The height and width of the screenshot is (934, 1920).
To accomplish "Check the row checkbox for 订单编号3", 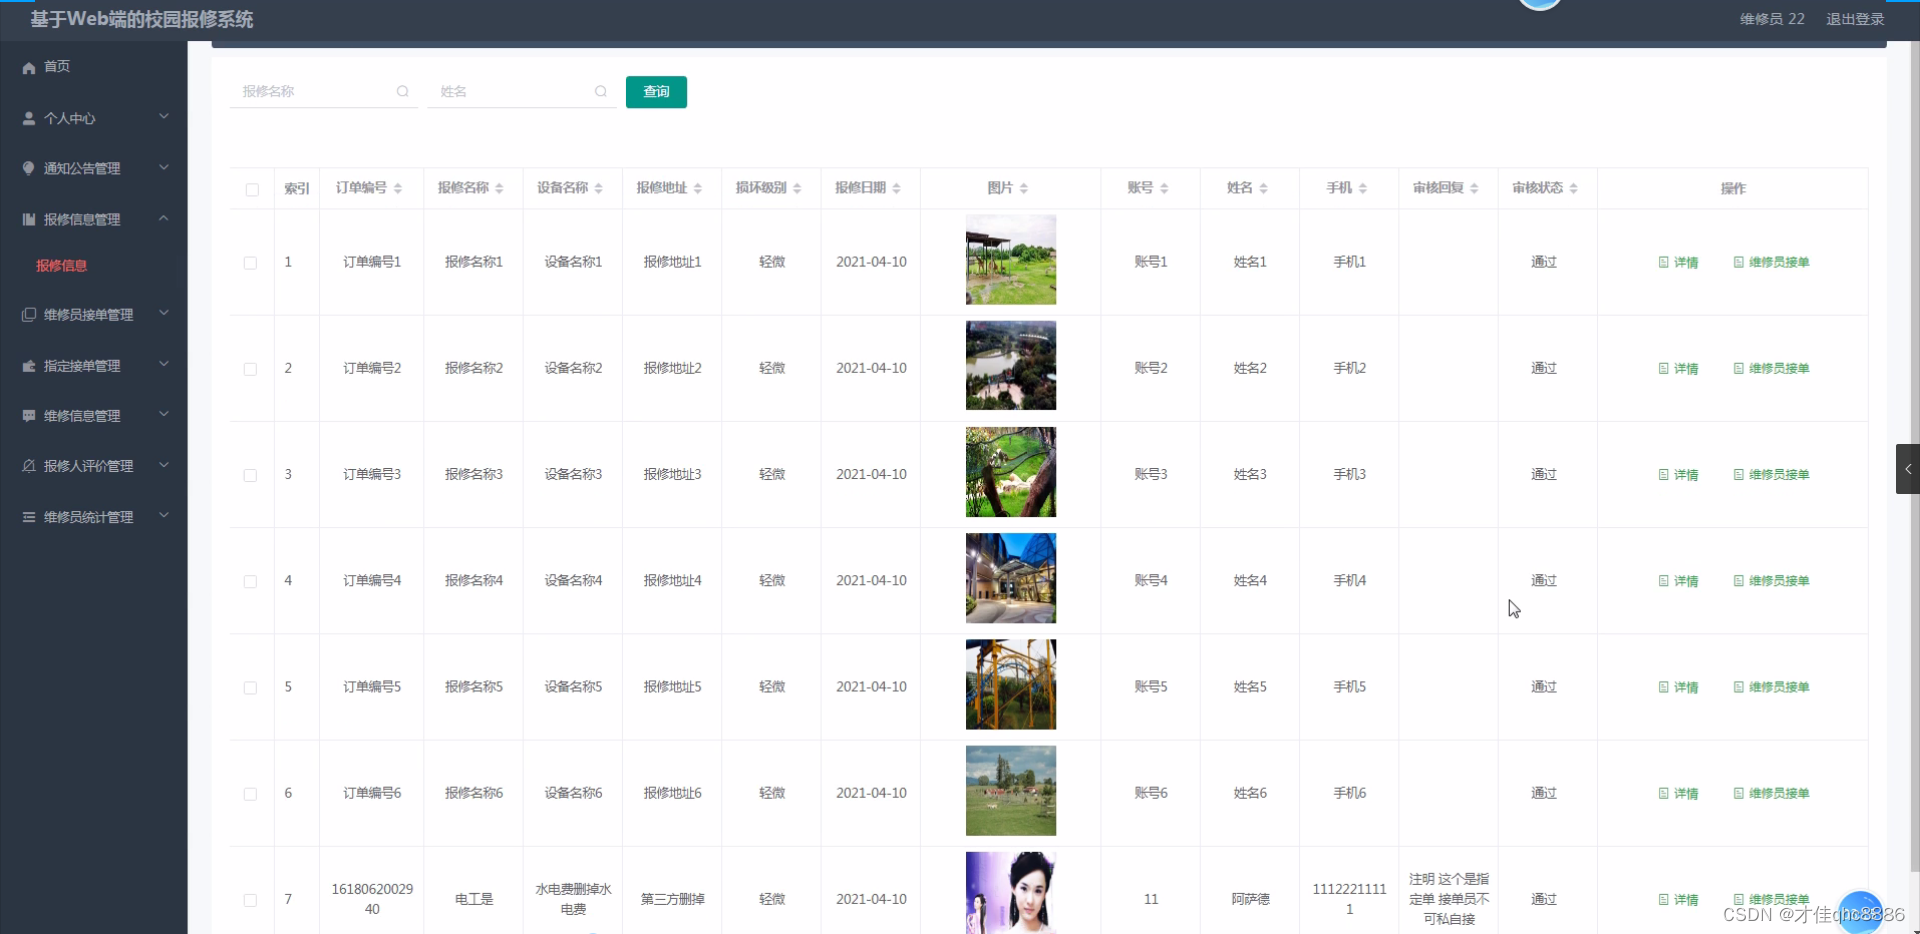I will click(250, 475).
